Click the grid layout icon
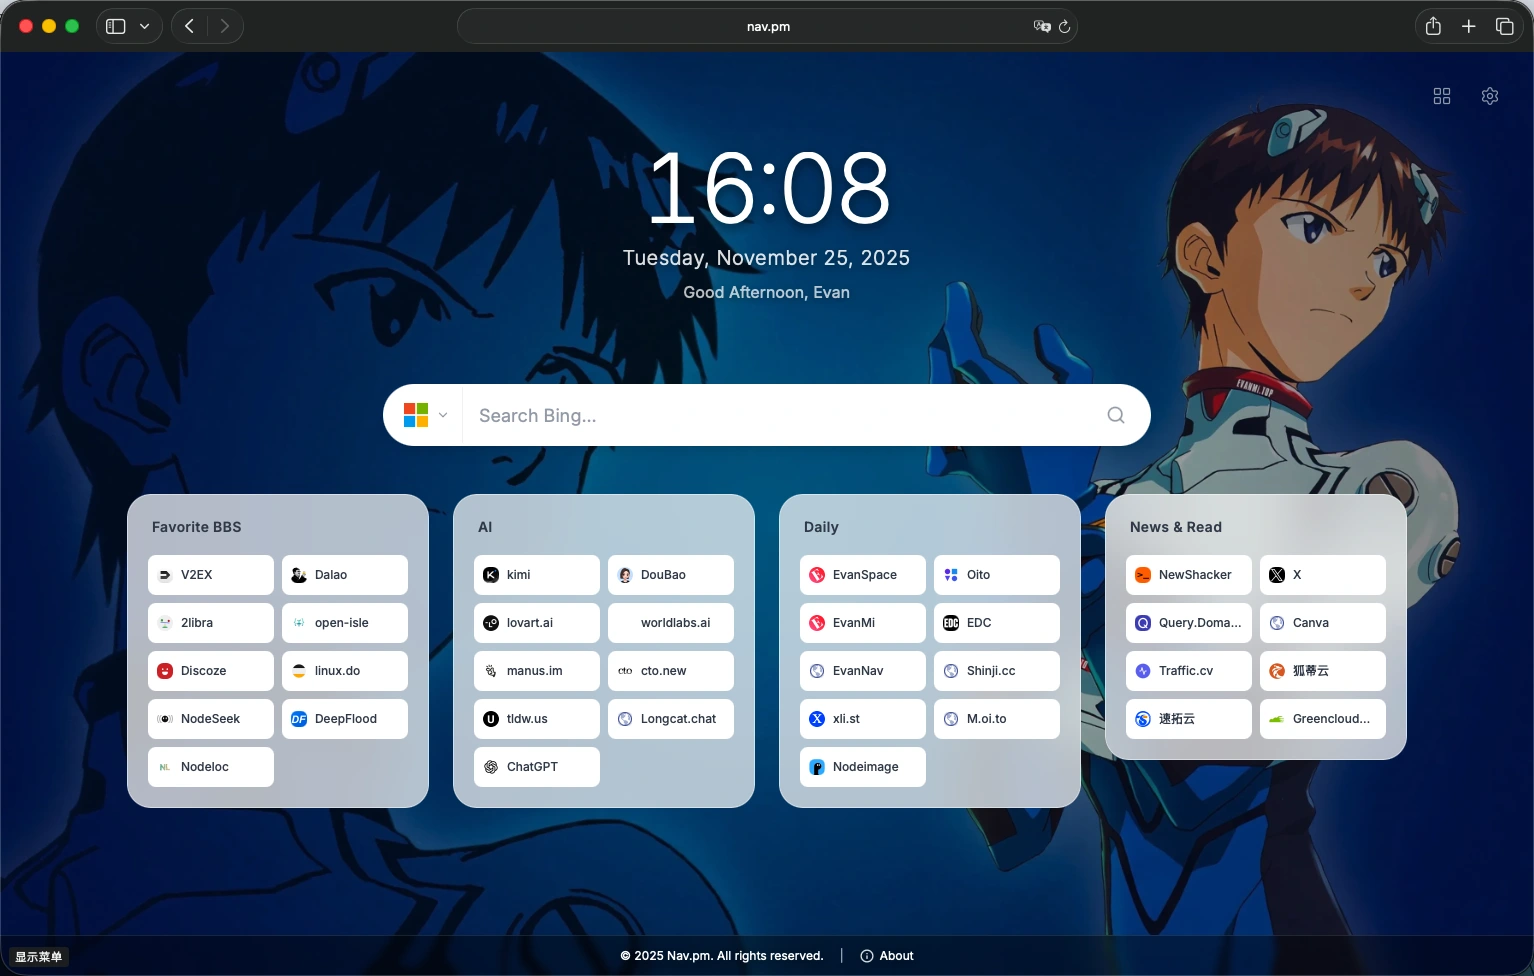 click(1441, 96)
